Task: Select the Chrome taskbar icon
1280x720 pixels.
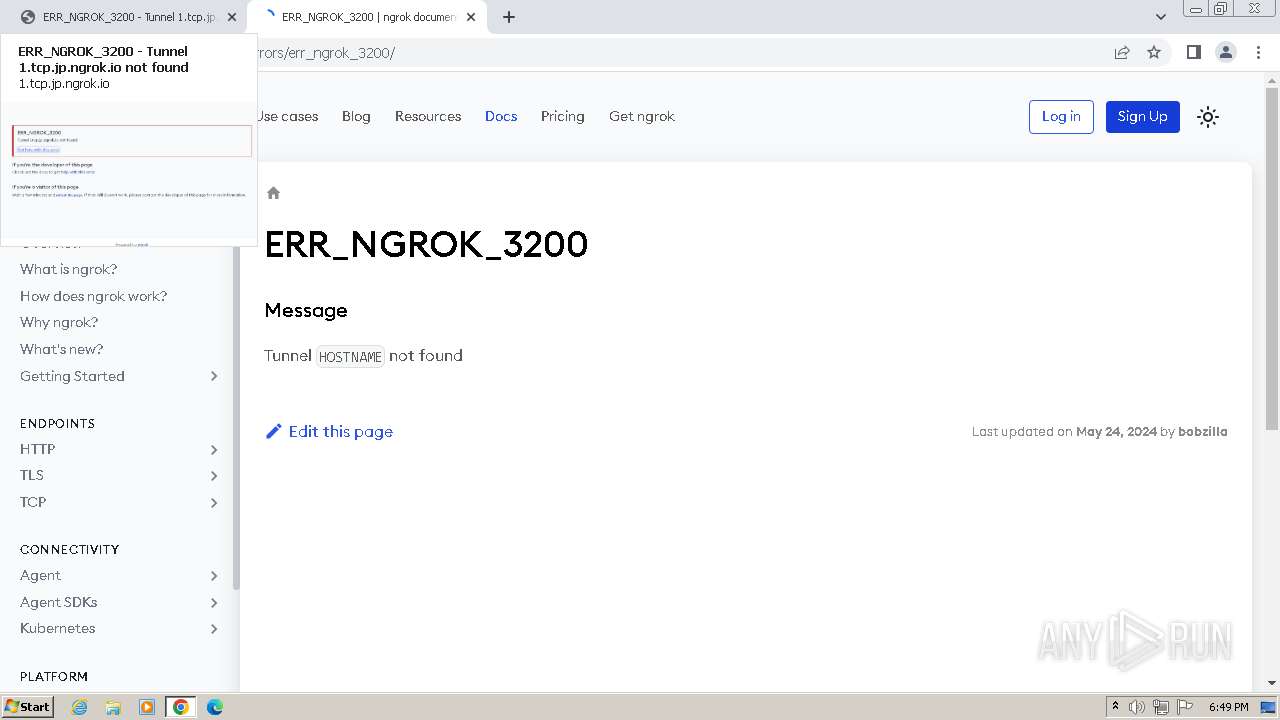Action: (x=181, y=707)
